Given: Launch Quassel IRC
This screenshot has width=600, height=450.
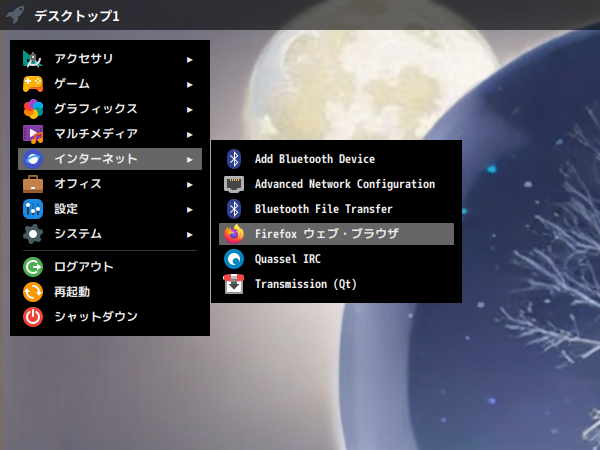Looking at the screenshot, I should point(336,259).
